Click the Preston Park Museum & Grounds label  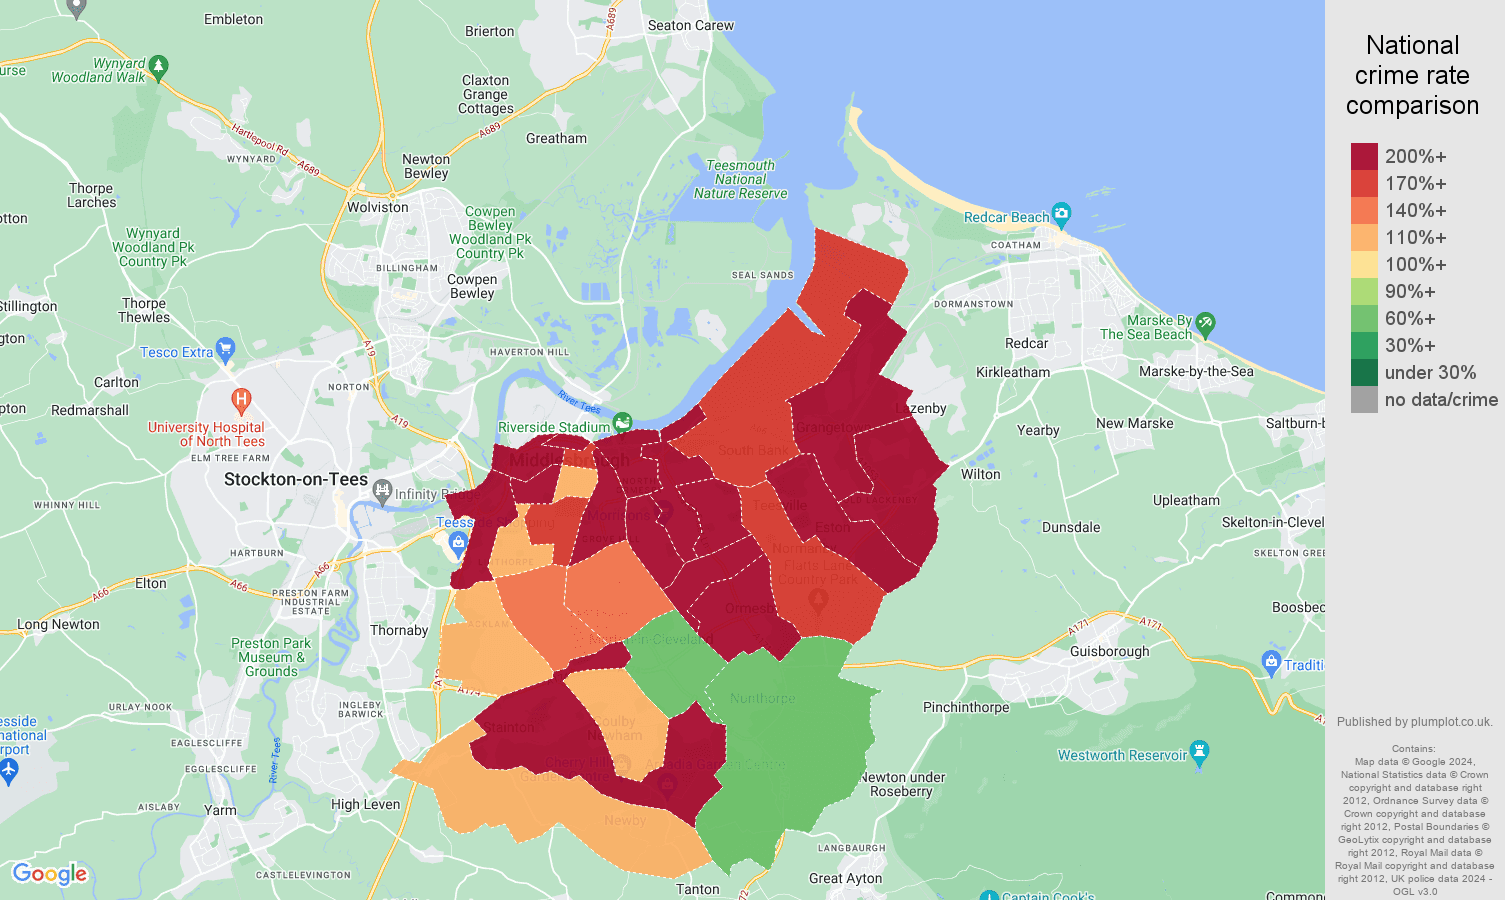tap(271, 657)
